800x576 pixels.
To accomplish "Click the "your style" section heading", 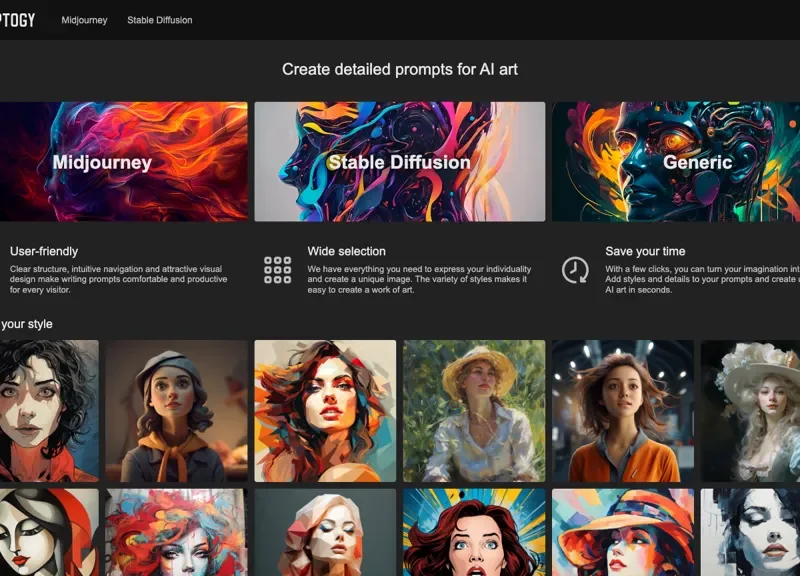I will coord(27,324).
